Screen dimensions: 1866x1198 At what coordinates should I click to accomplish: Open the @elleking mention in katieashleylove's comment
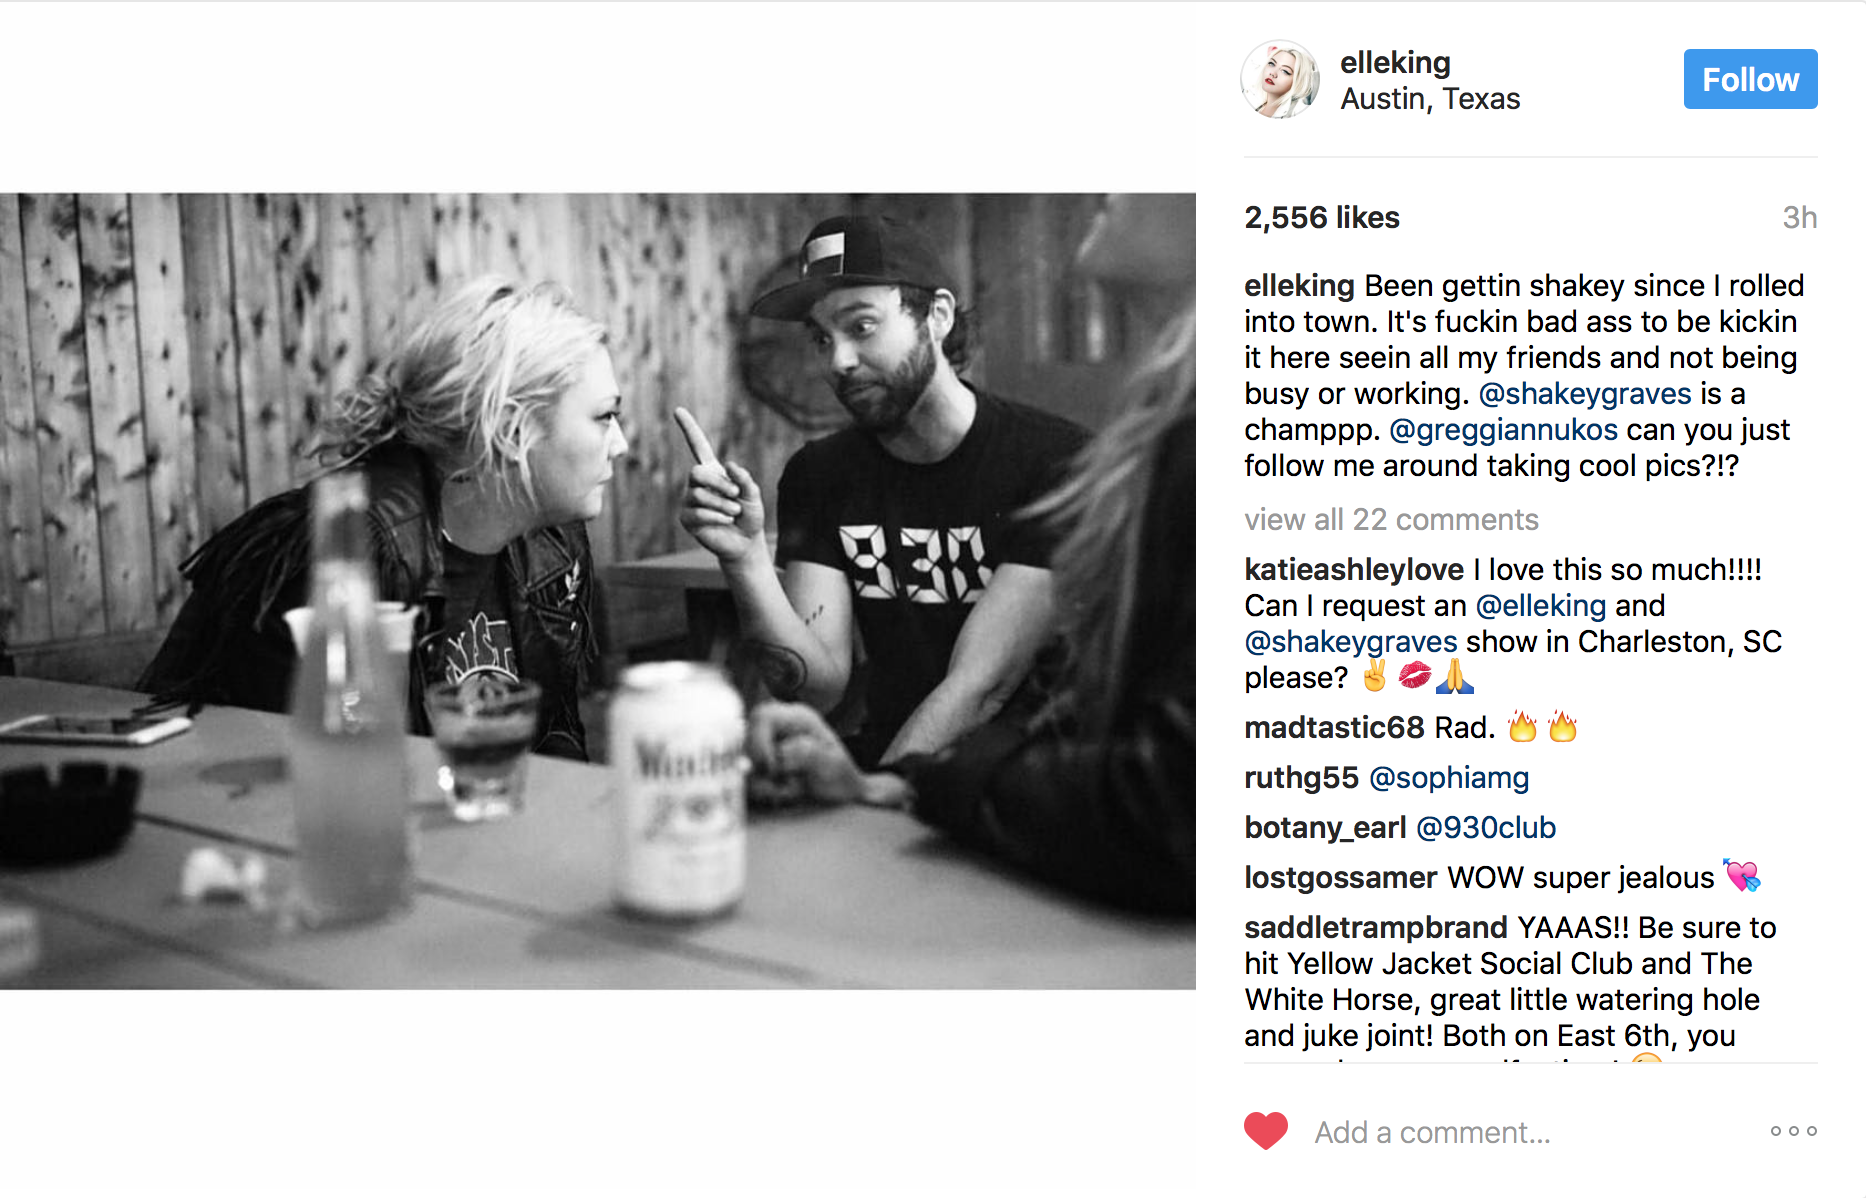click(1541, 606)
